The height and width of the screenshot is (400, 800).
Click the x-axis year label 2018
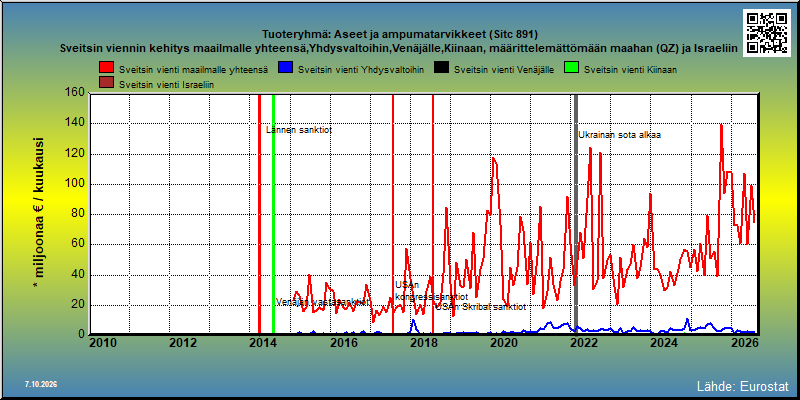coord(423,342)
